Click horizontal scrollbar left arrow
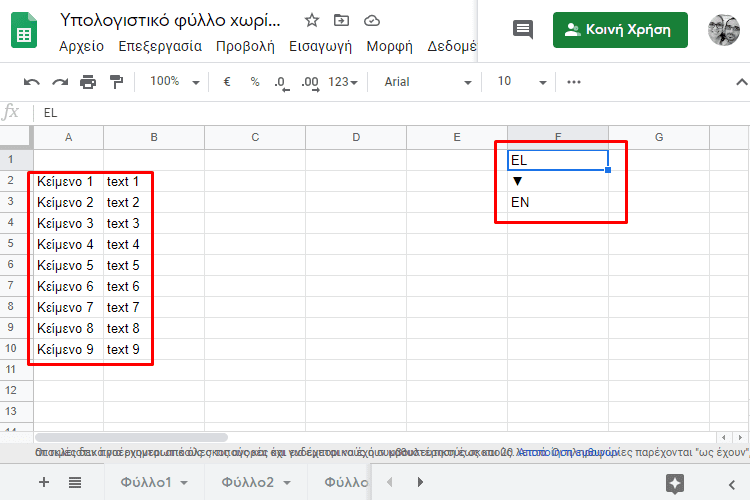The image size is (750, 500). pyautogui.click(x=723, y=437)
